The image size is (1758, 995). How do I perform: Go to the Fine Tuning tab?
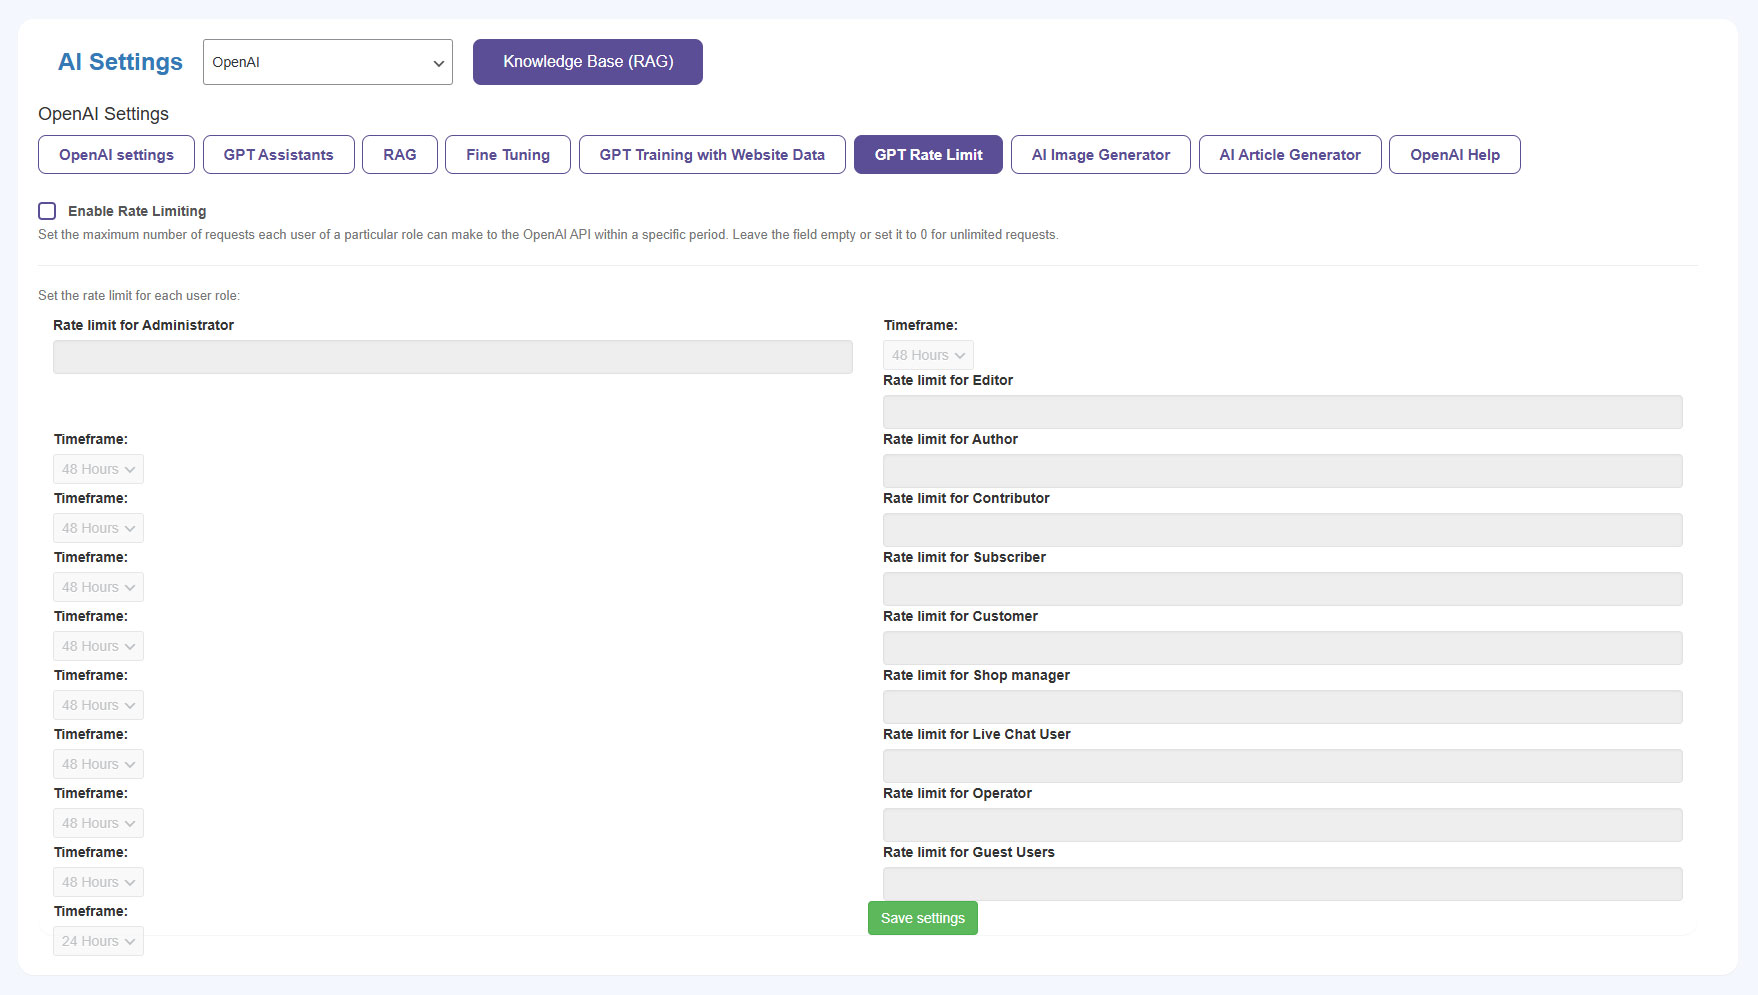(507, 155)
